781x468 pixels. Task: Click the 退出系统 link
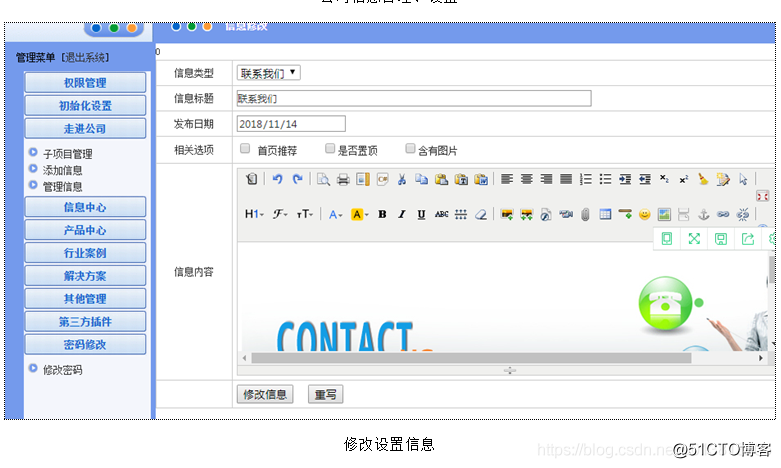pos(85,58)
